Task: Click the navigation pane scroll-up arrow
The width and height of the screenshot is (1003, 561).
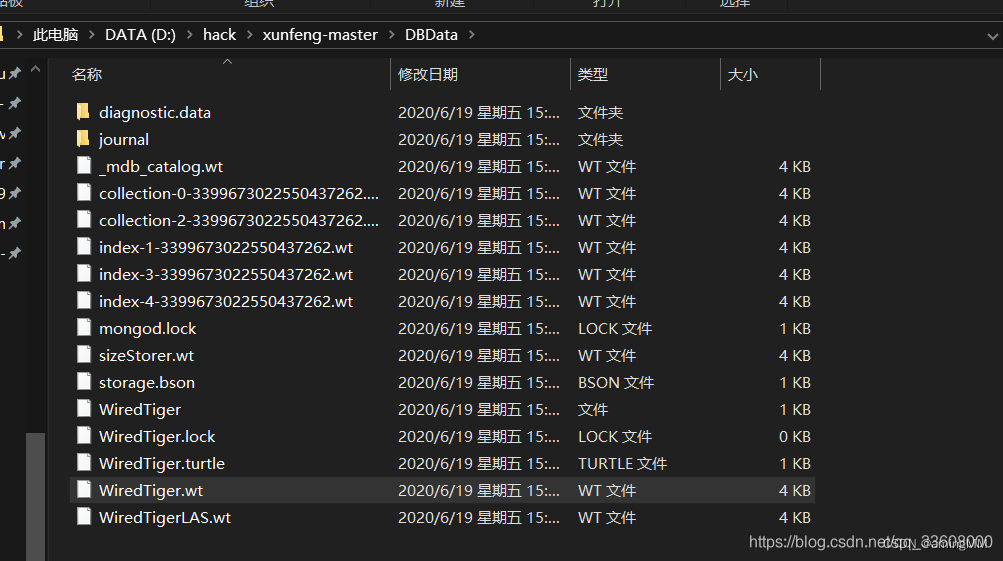Action: (36, 68)
